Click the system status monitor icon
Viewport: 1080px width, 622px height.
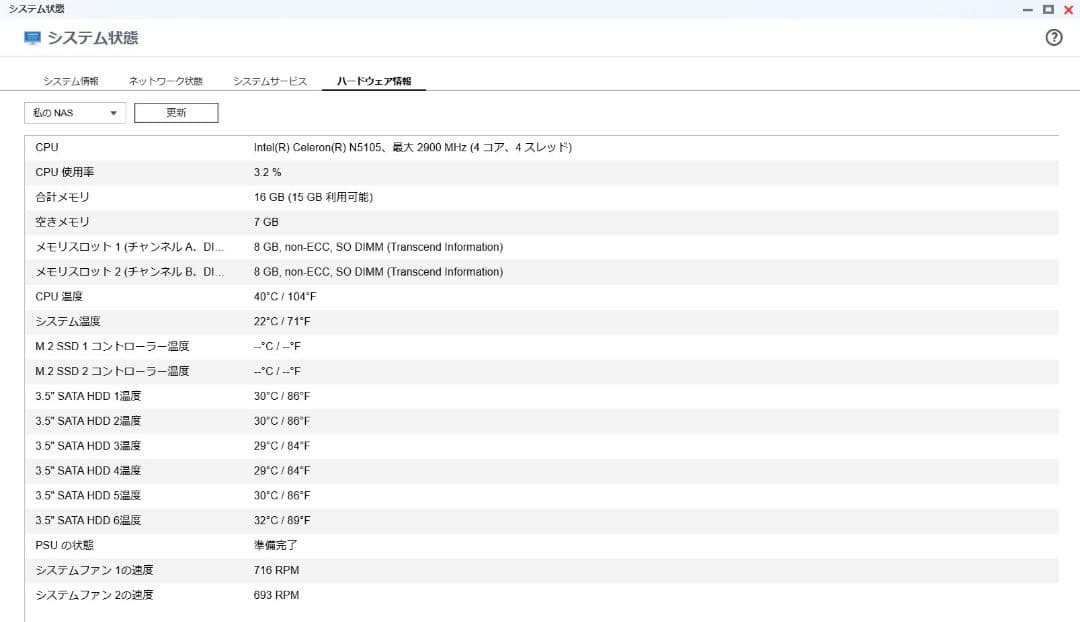click(x=32, y=38)
